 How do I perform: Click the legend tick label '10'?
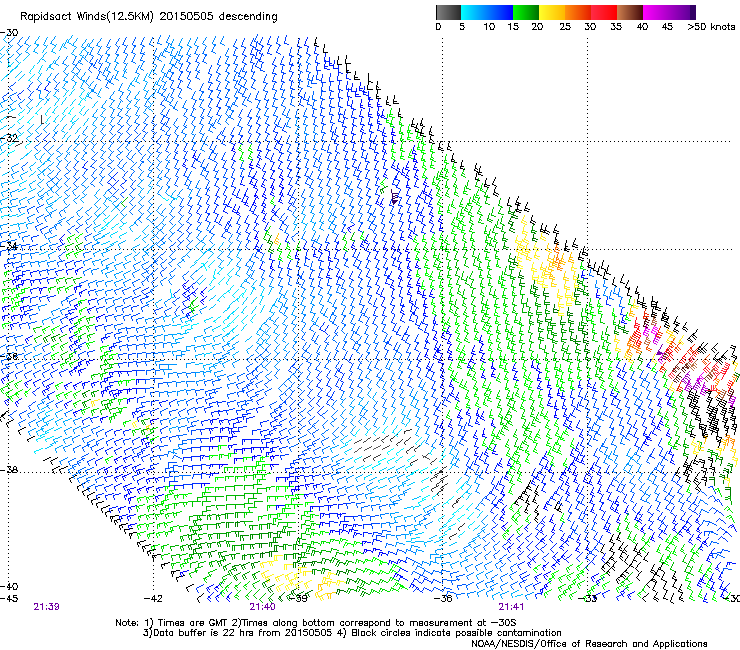point(489,27)
